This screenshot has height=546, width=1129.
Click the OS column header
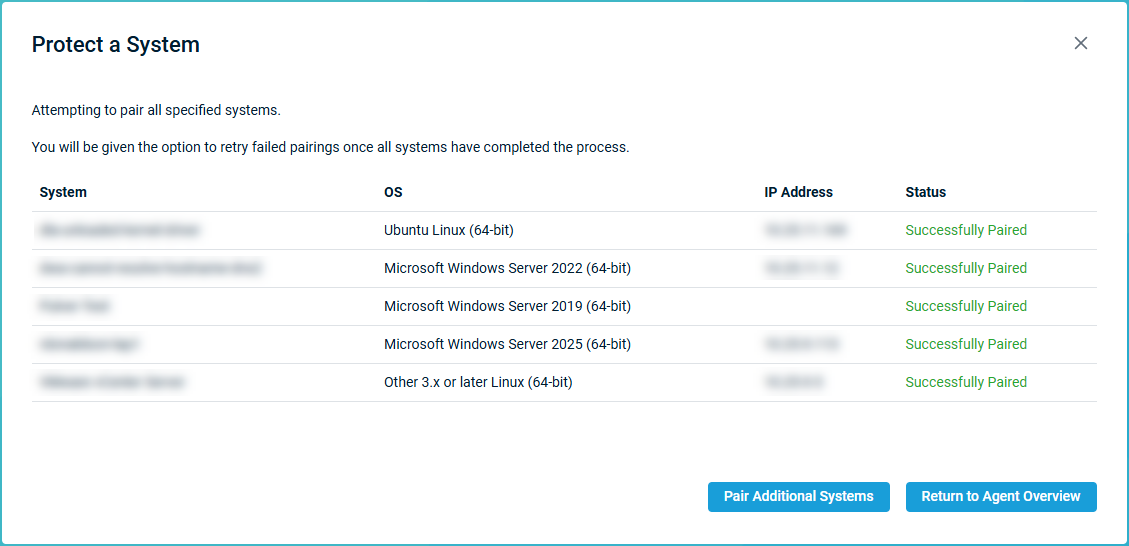[x=393, y=192]
